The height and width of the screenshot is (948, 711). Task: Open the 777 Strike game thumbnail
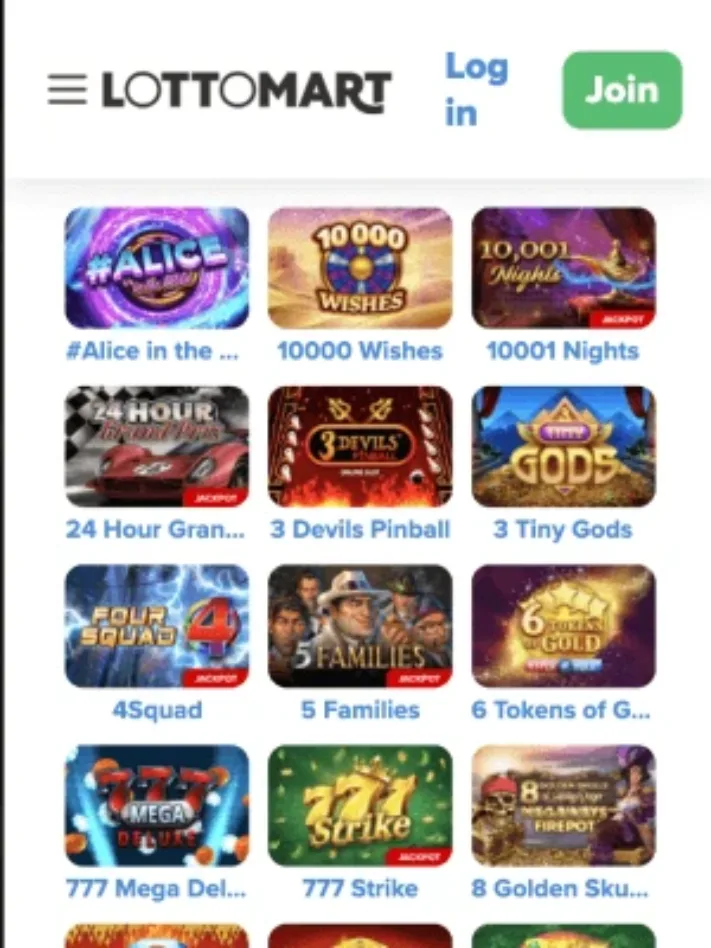pos(360,805)
